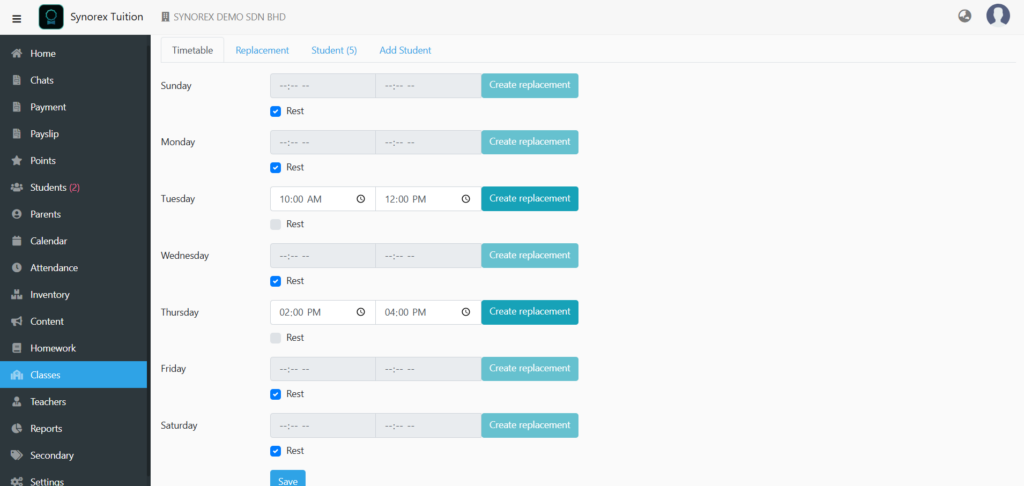
Task: Uncheck the Monday Rest checkbox
Action: click(x=276, y=168)
